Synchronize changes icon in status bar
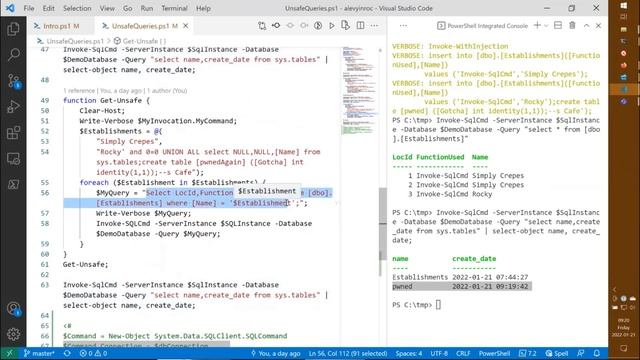Viewport: 640px width, 360px height. click(x=67, y=353)
